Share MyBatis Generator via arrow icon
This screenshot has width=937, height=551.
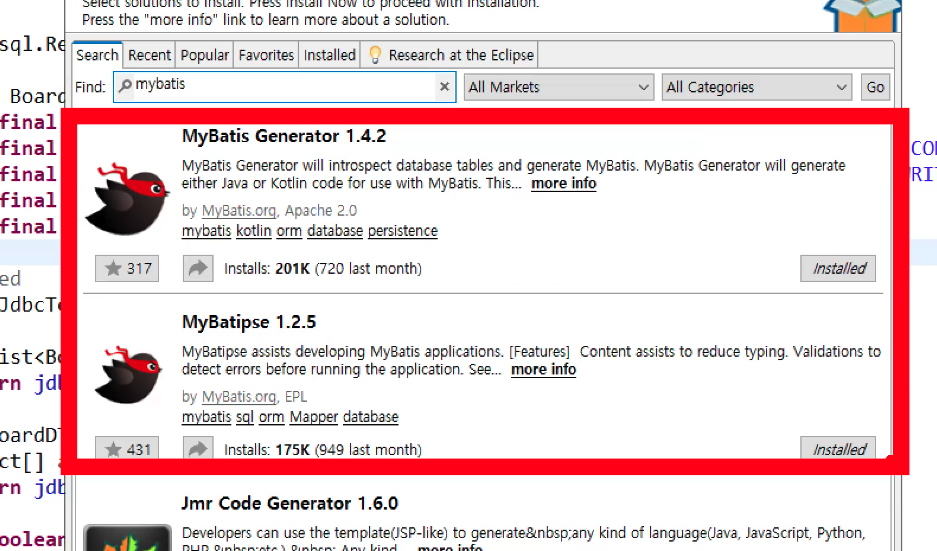198,268
